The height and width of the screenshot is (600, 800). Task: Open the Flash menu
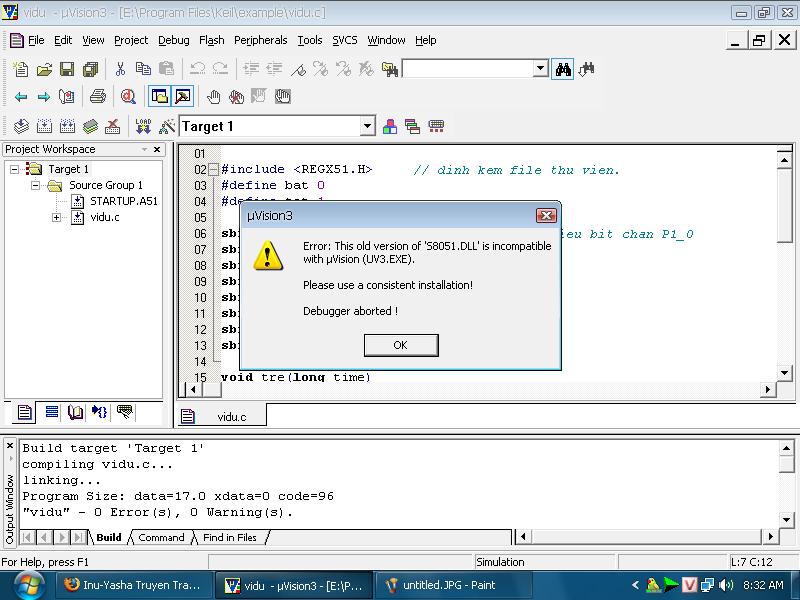(211, 40)
